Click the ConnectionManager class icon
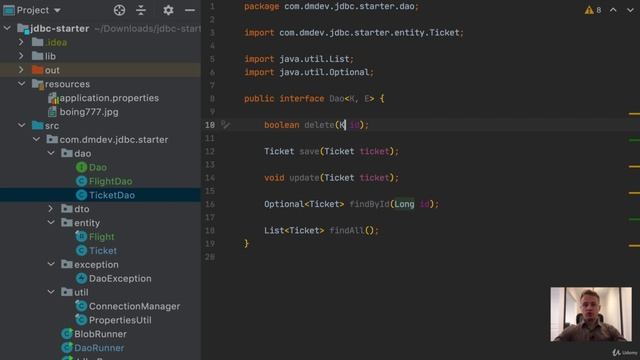 tap(81, 306)
